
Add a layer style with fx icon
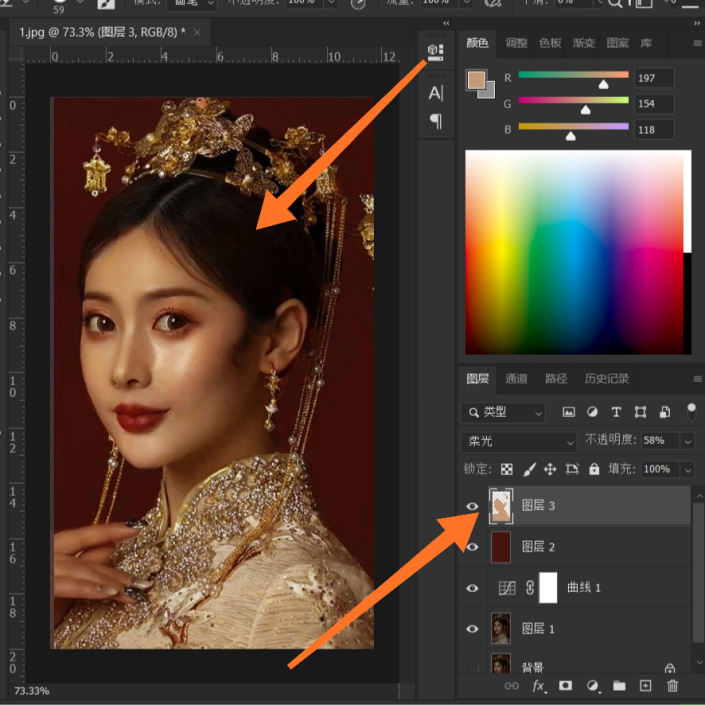[x=539, y=686]
